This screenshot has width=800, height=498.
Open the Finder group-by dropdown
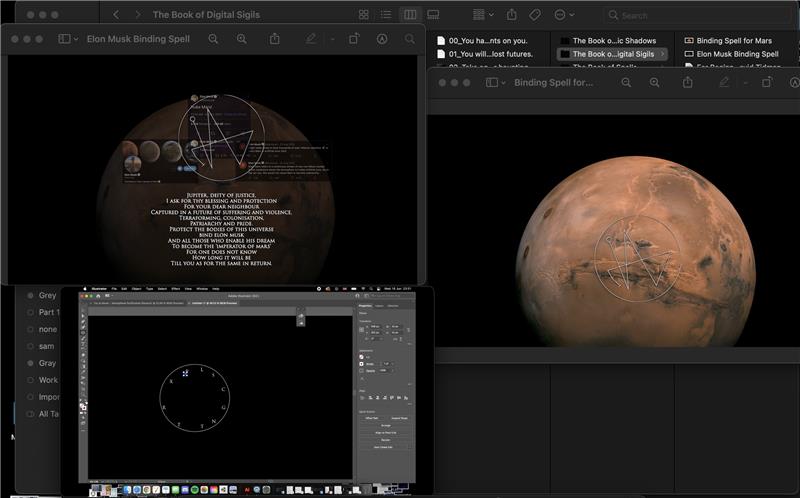click(x=484, y=15)
